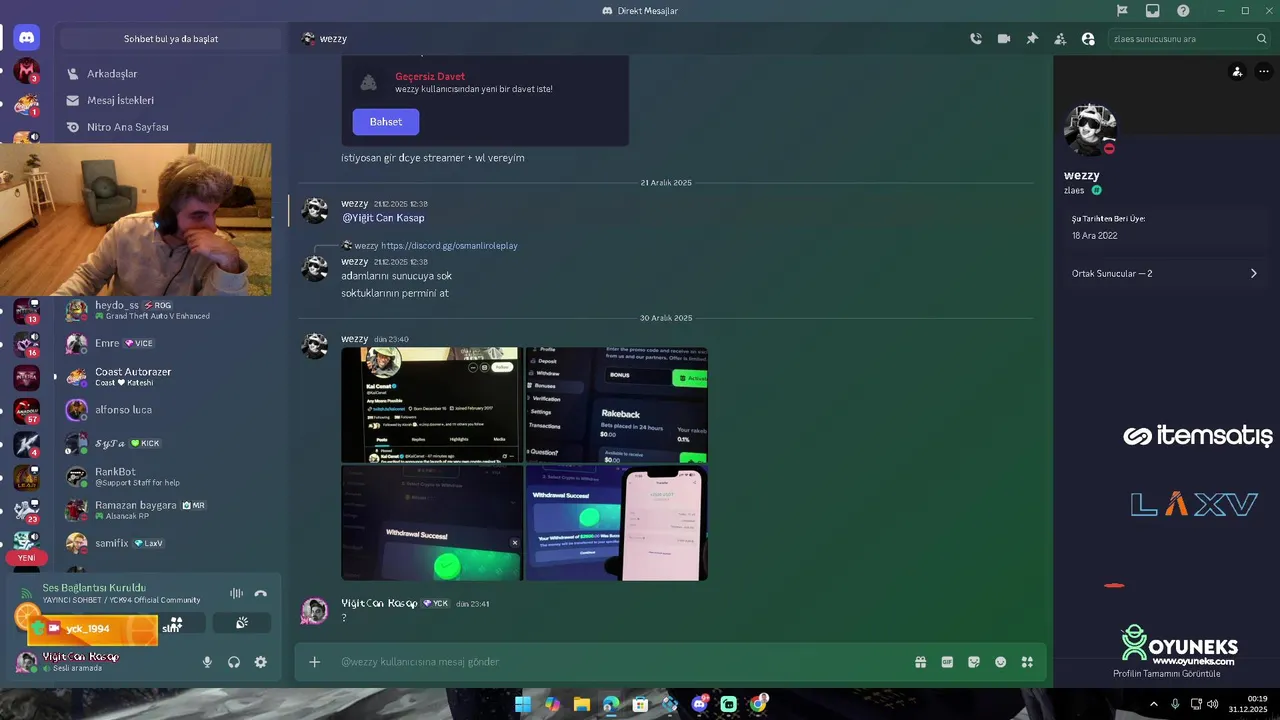Open Windows Start menu
Image resolution: width=1280 pixels, height=720 pixels.
pos(523,704)
